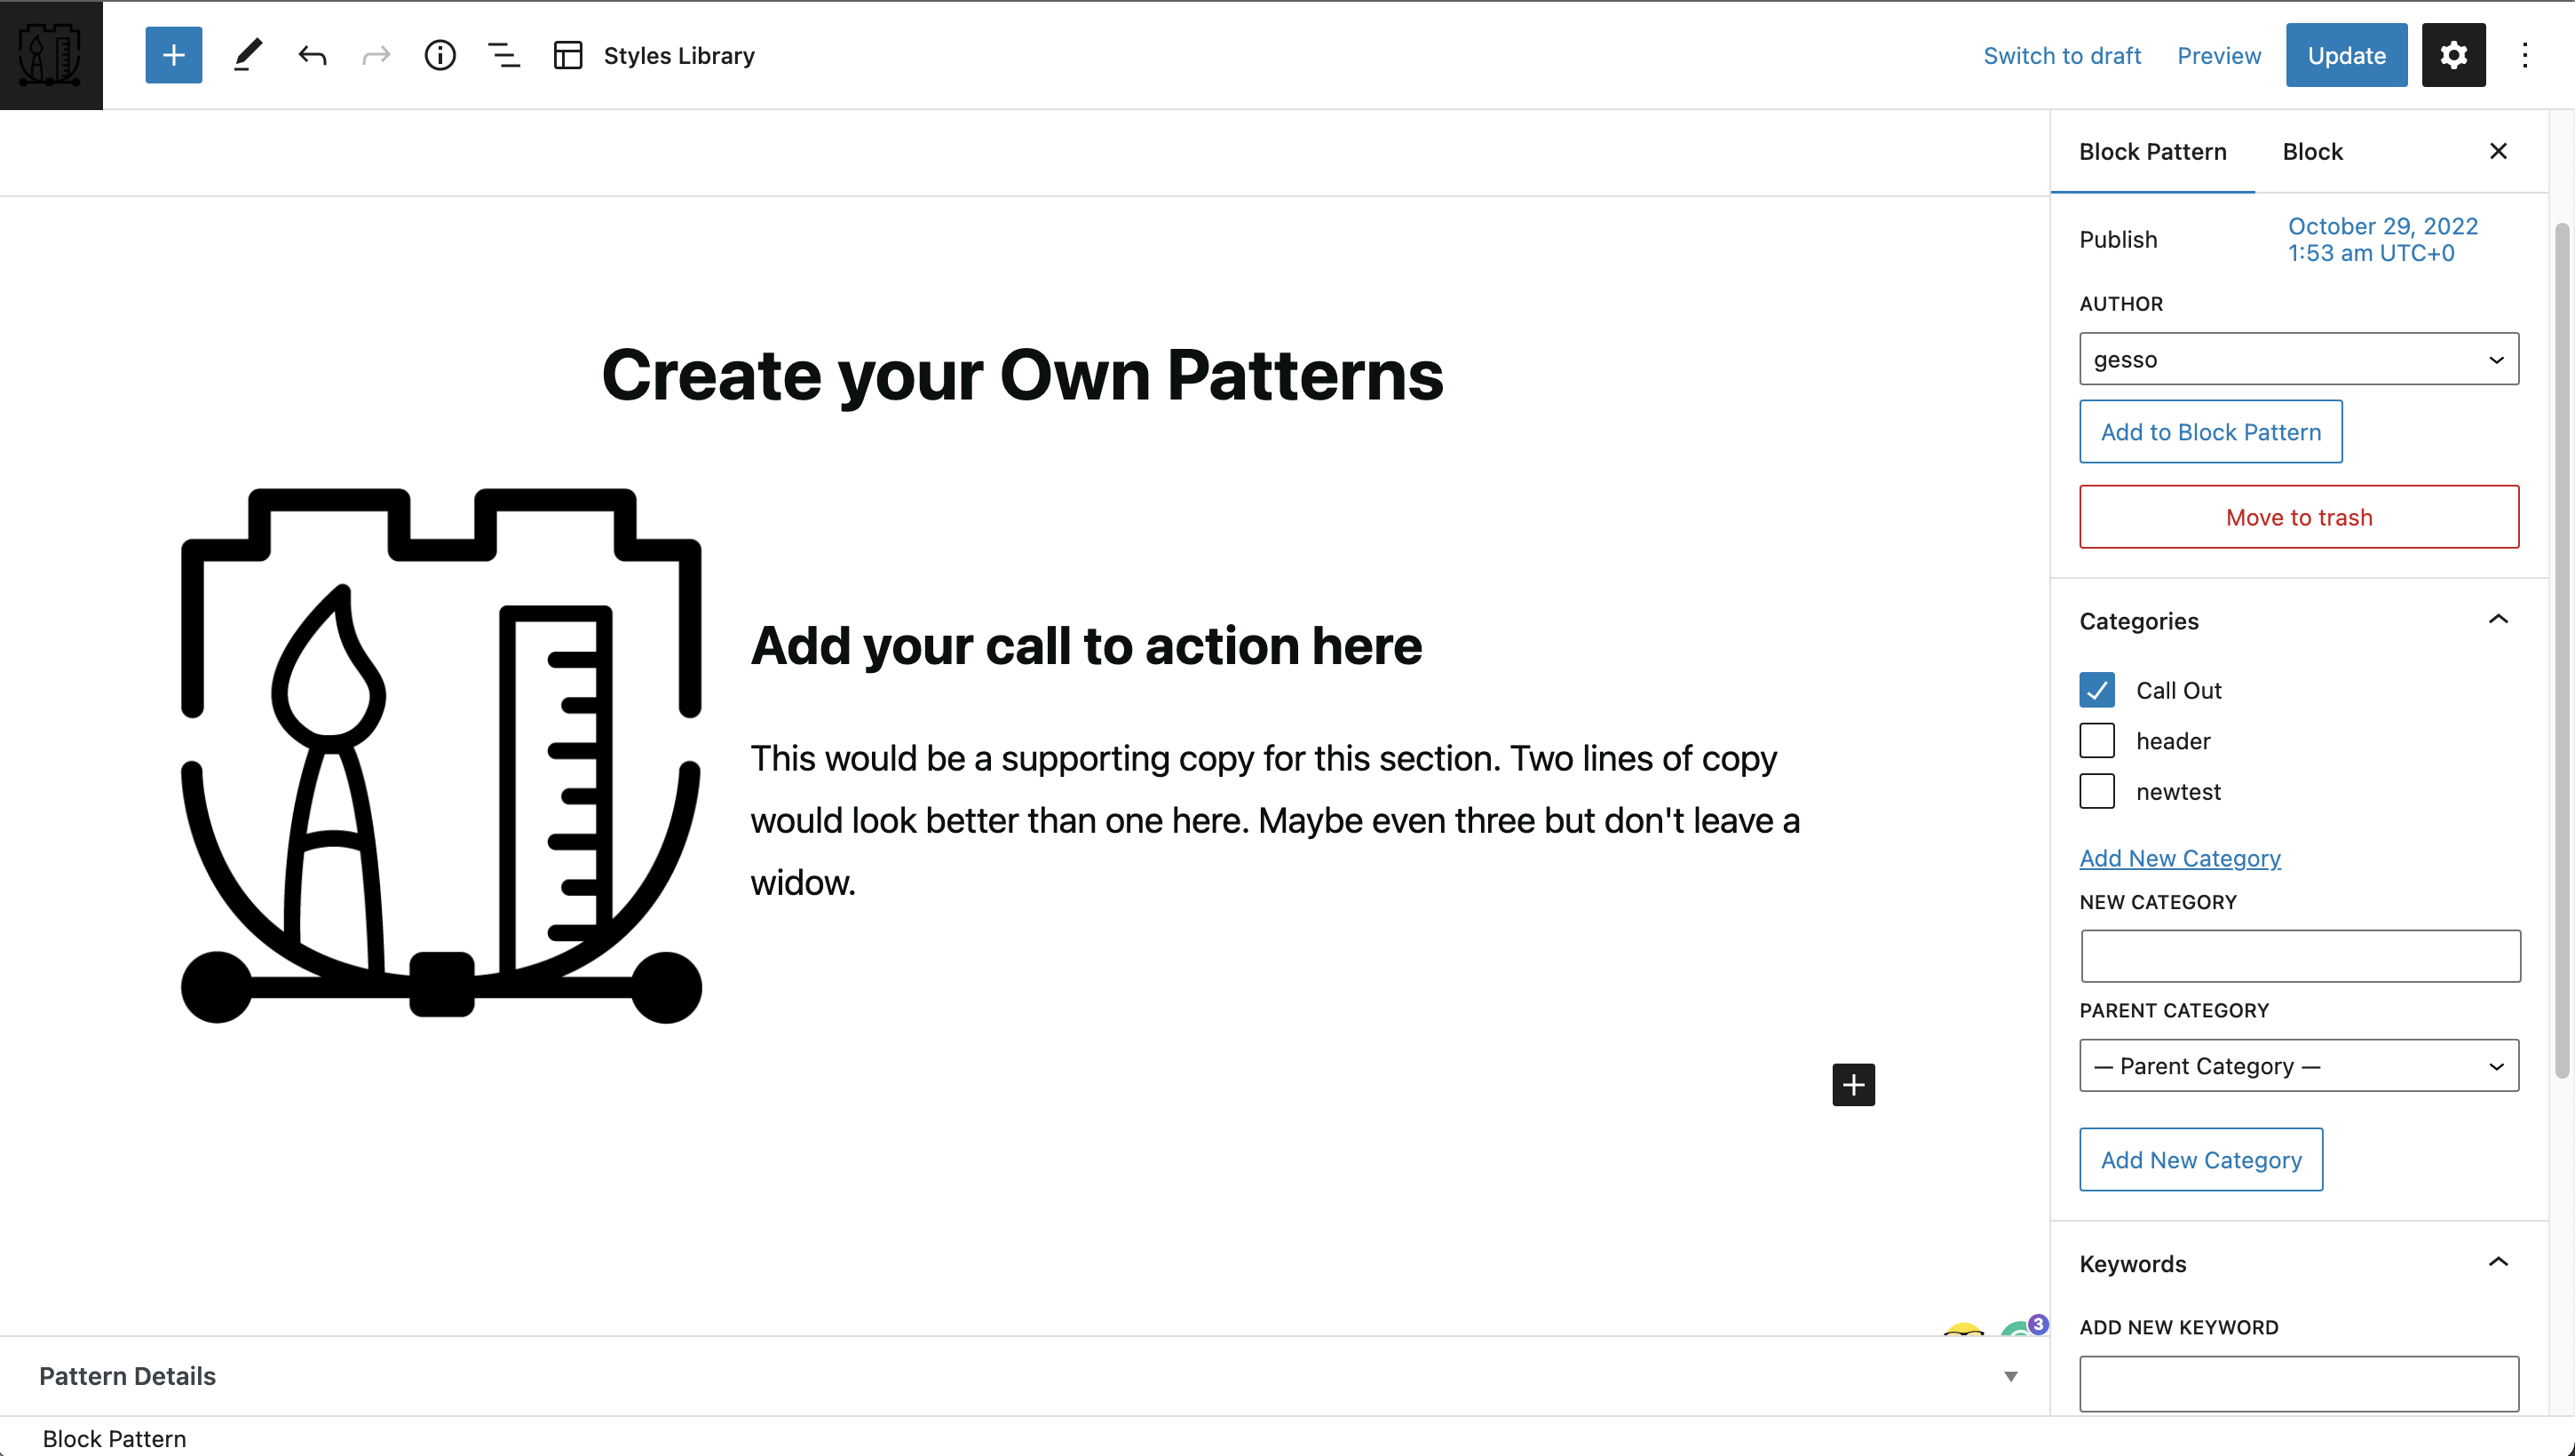Open the three-dot Options menu
2575x1456 pixels.
2525,55
